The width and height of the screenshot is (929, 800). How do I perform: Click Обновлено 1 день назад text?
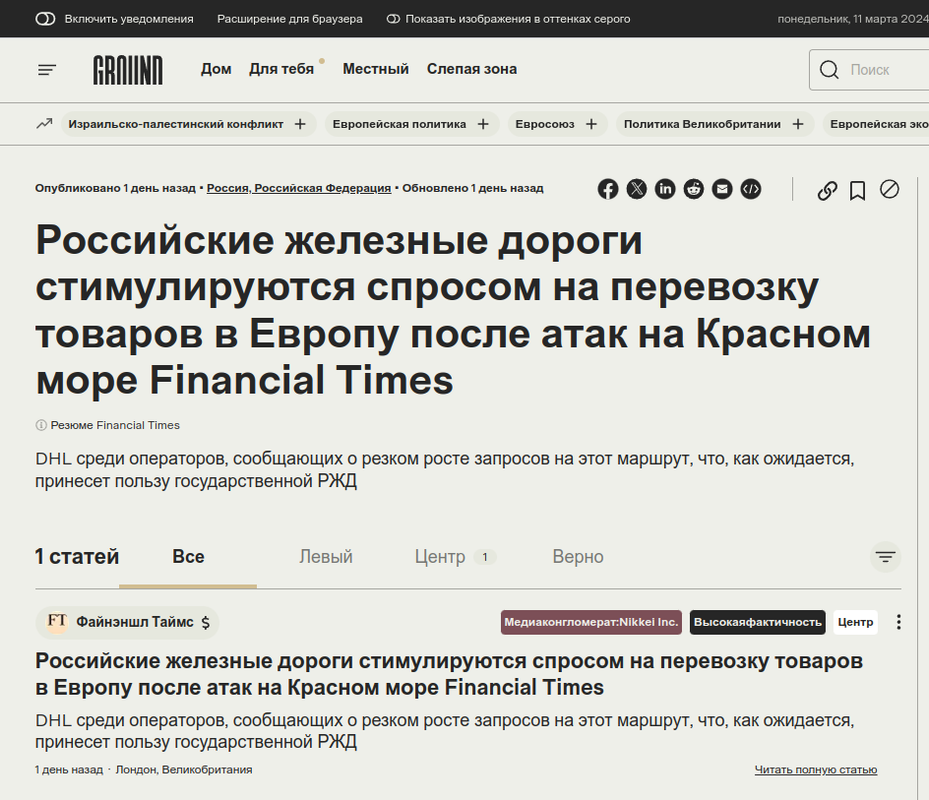(x=473, y=188)
